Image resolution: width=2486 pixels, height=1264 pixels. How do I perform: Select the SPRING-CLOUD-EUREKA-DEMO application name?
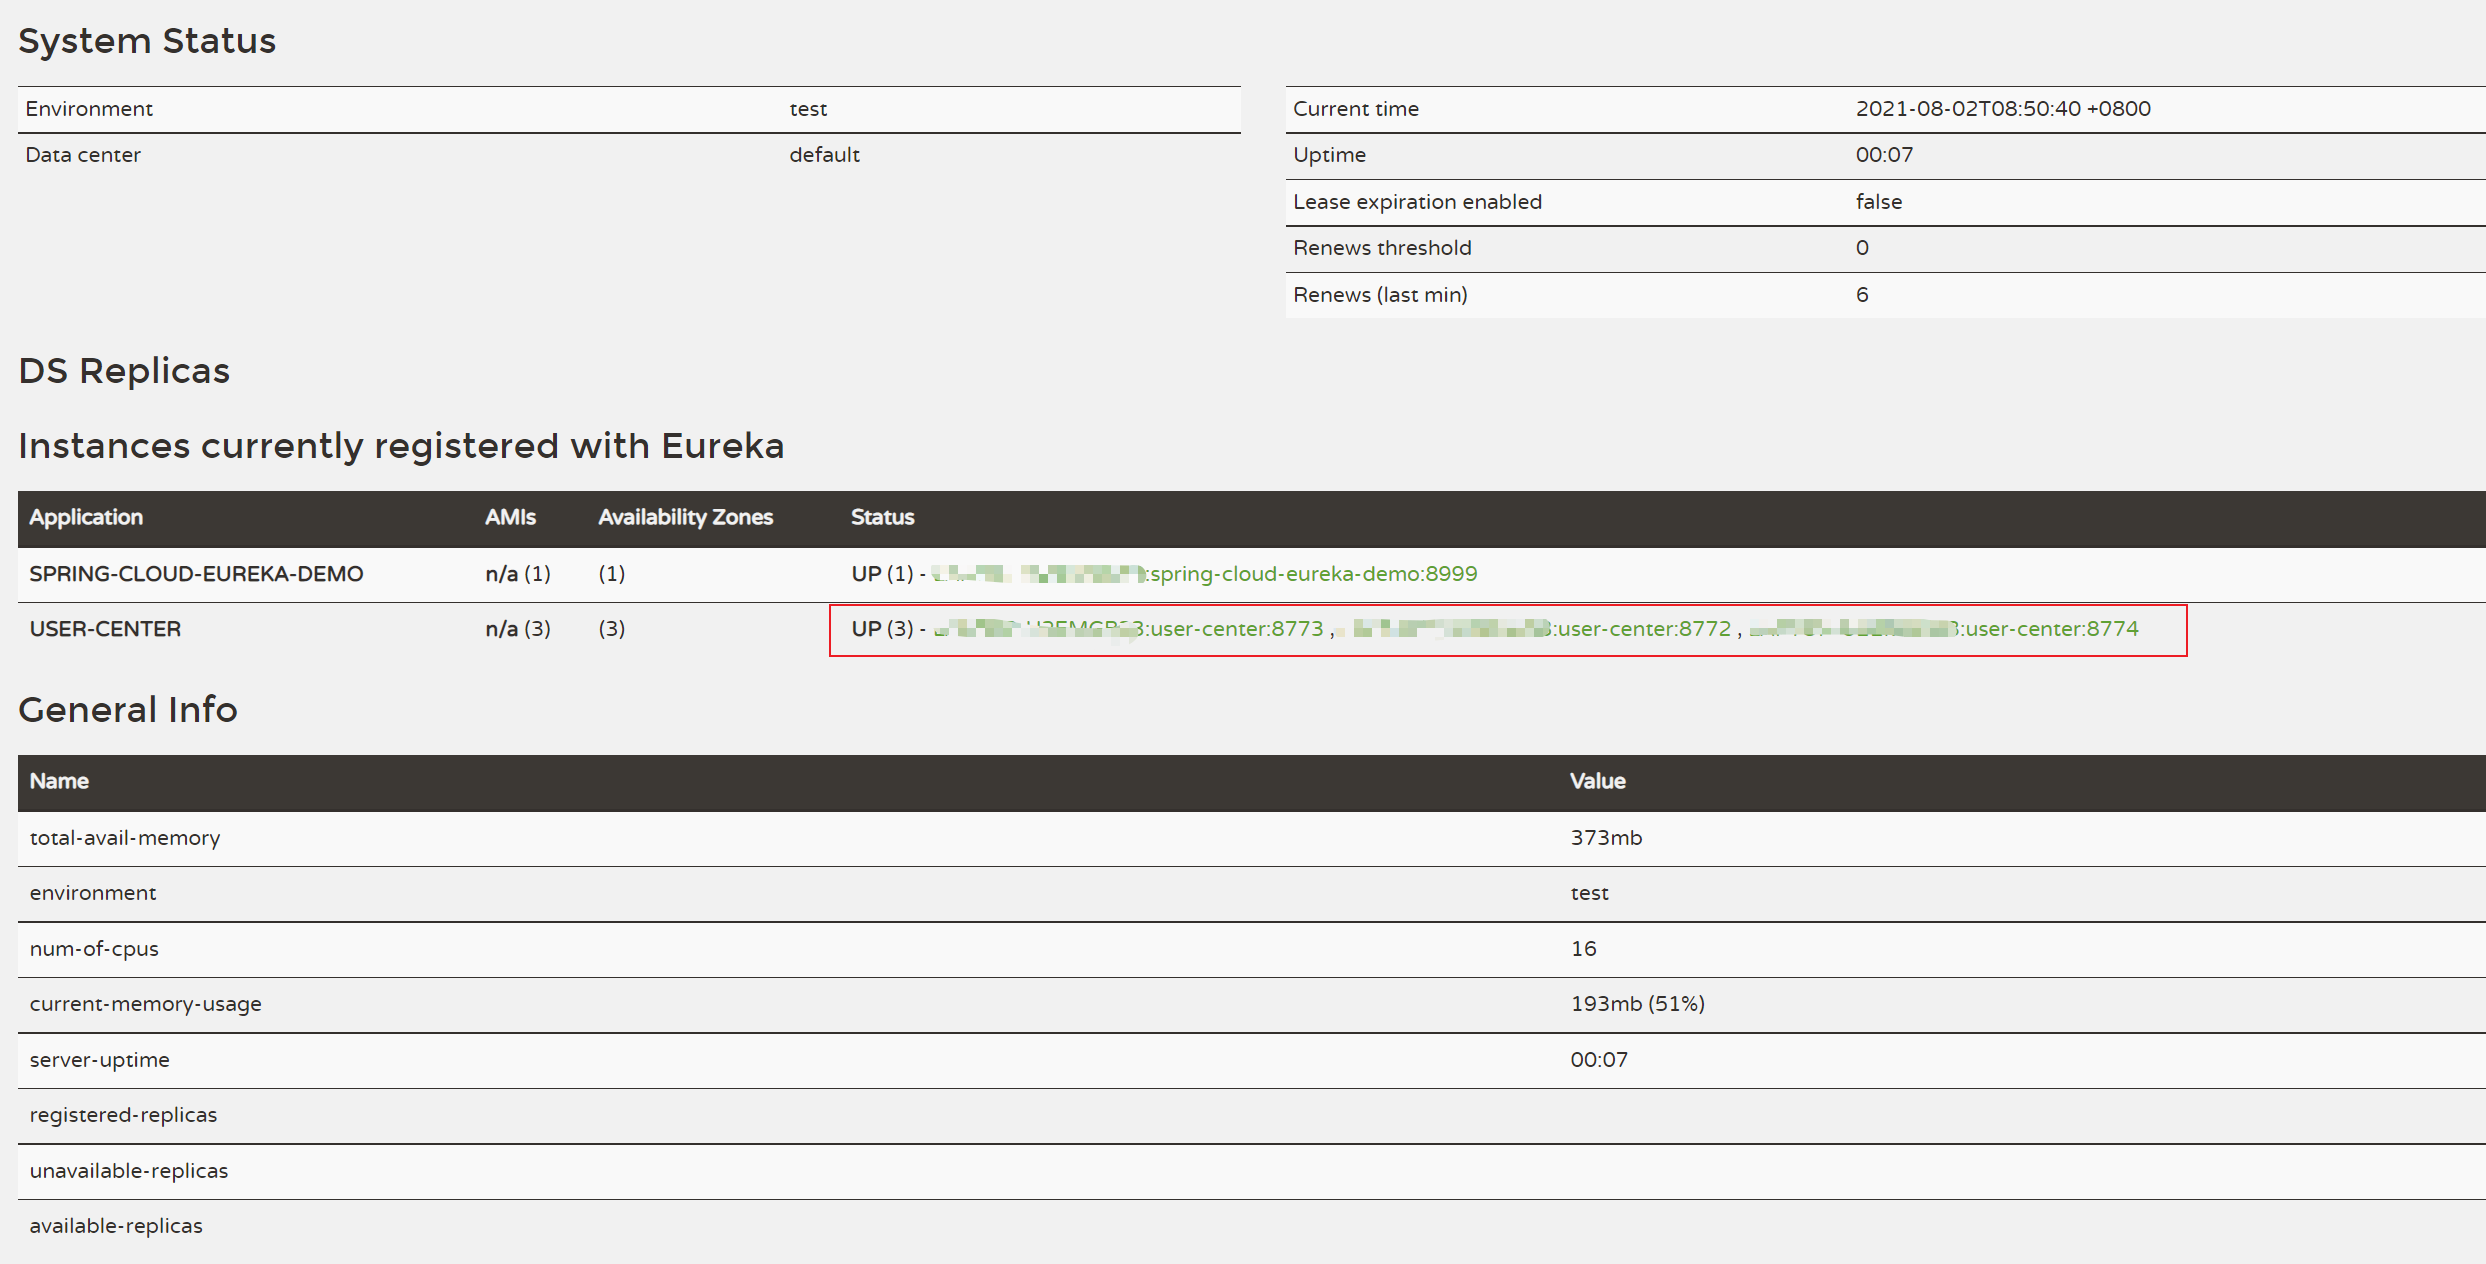pyautogui.click(x=196, y=574)
